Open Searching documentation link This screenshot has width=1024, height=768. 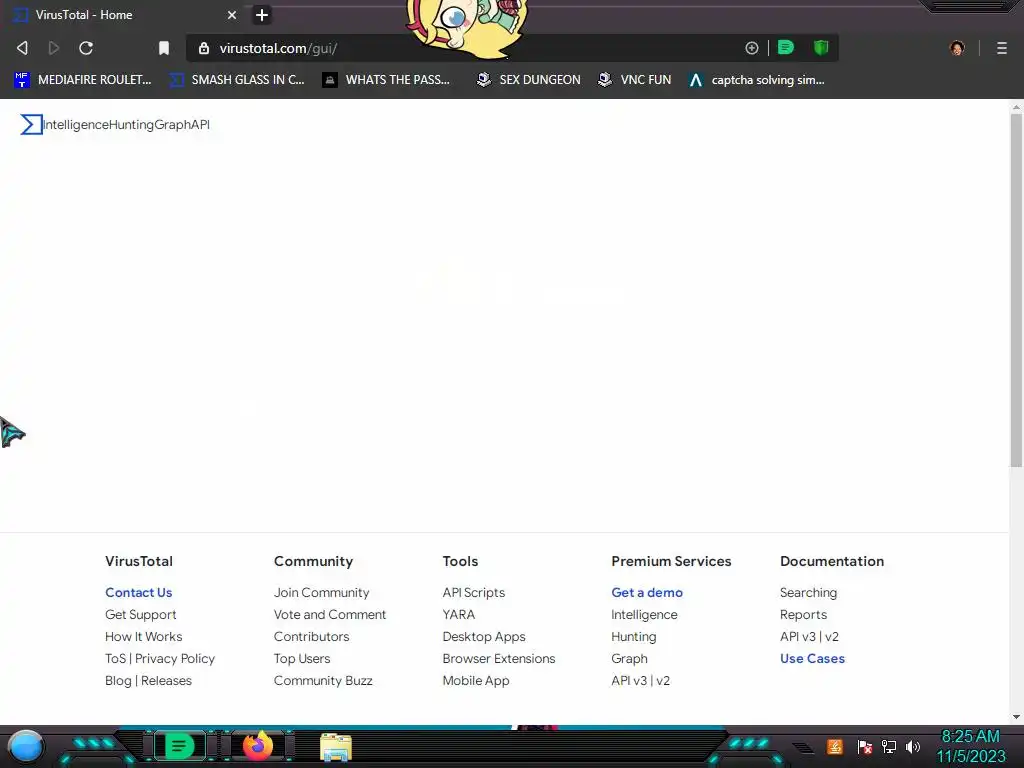[808, 592]
